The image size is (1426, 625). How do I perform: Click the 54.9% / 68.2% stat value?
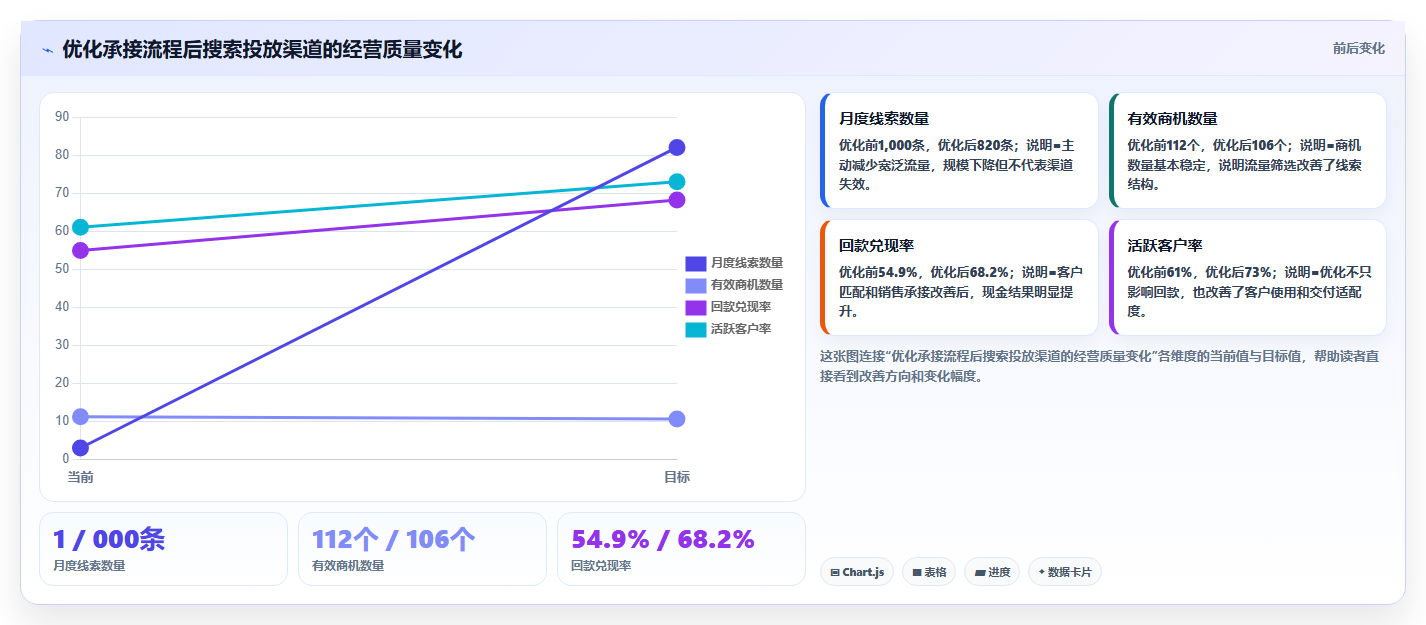(x=663, y=540)
